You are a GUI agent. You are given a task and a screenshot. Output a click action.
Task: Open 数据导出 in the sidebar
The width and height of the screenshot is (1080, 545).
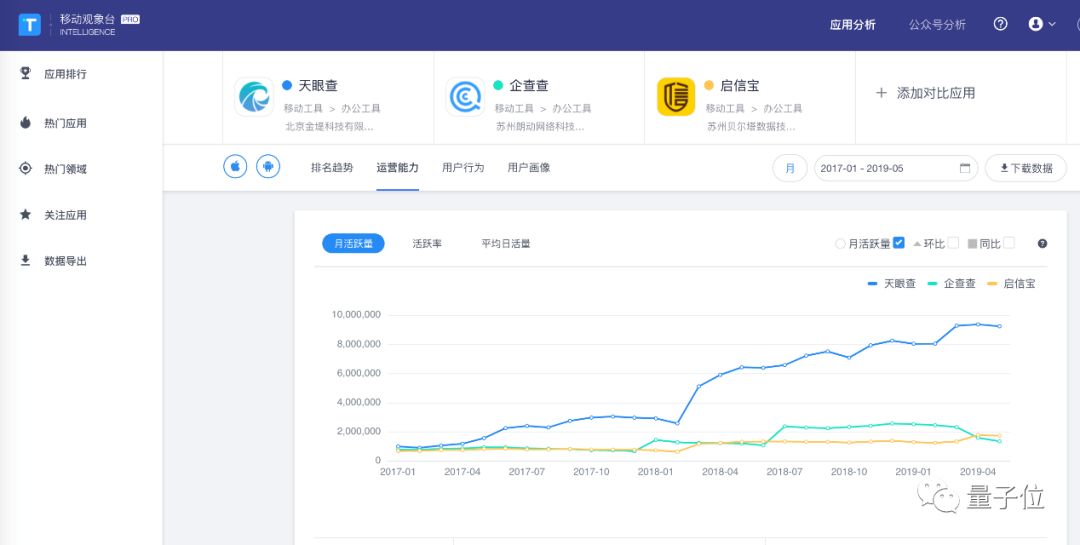65,261
